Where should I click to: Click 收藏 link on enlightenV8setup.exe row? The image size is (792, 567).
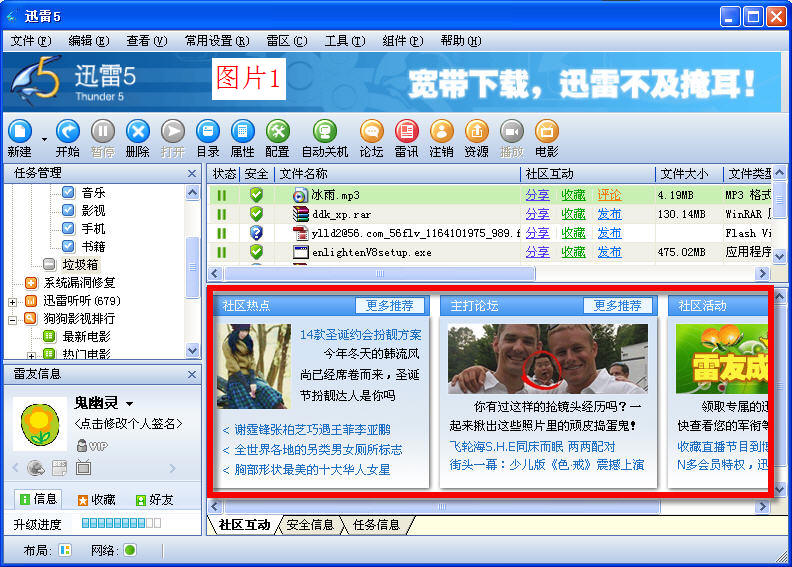[573, 252]
